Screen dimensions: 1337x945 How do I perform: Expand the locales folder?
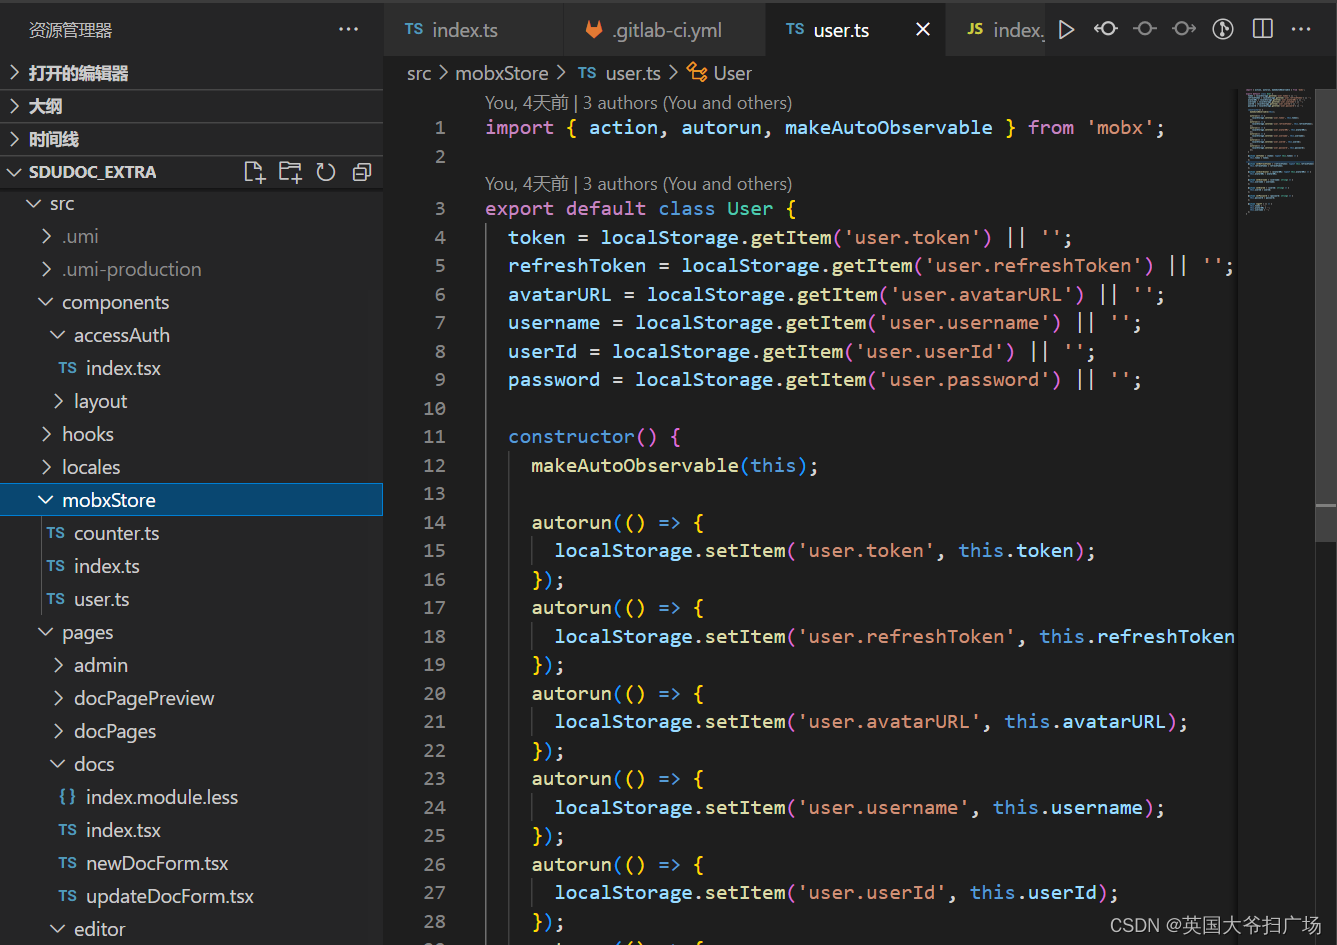[x=191, y=467]
